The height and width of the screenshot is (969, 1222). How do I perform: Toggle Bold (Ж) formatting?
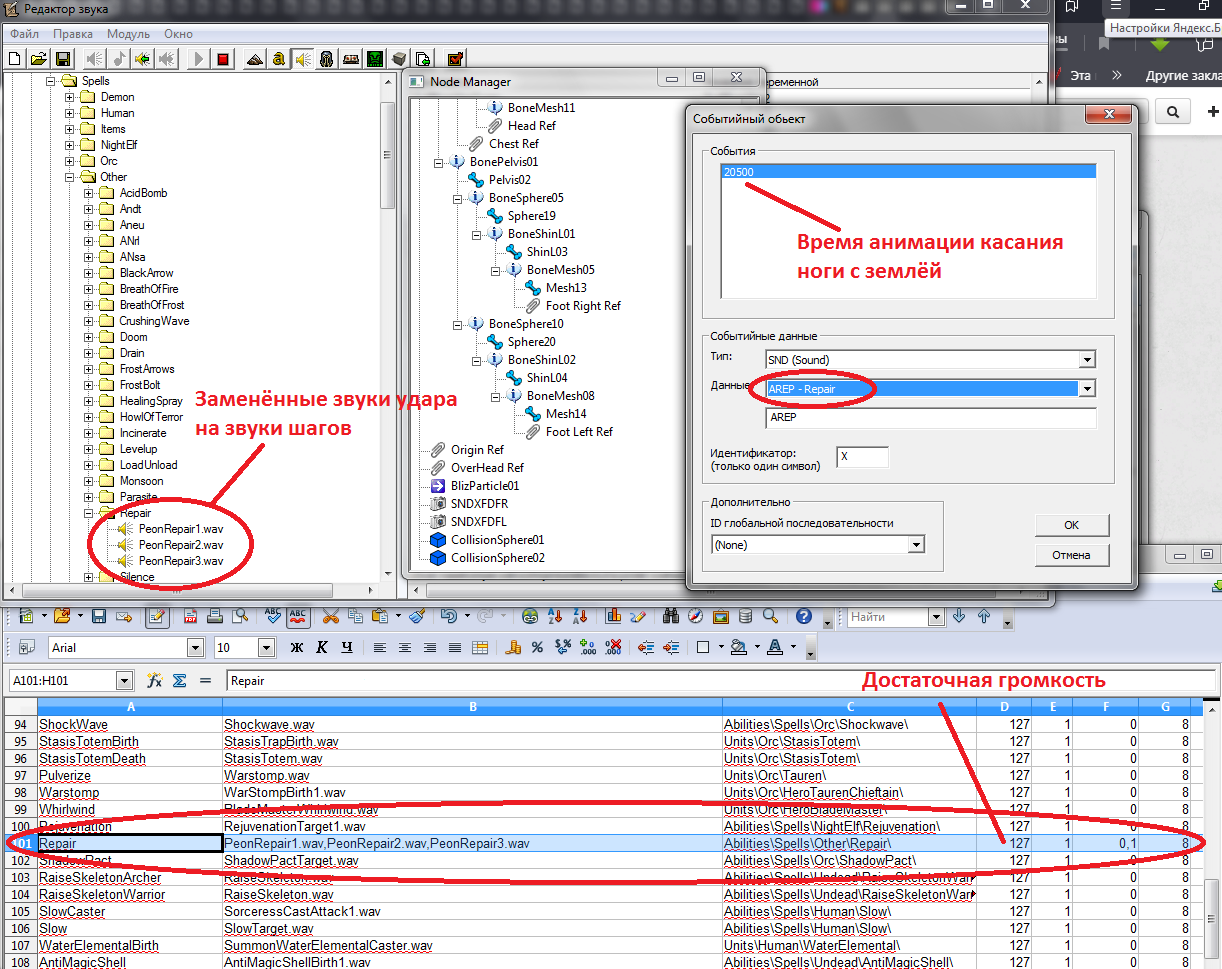296,648
